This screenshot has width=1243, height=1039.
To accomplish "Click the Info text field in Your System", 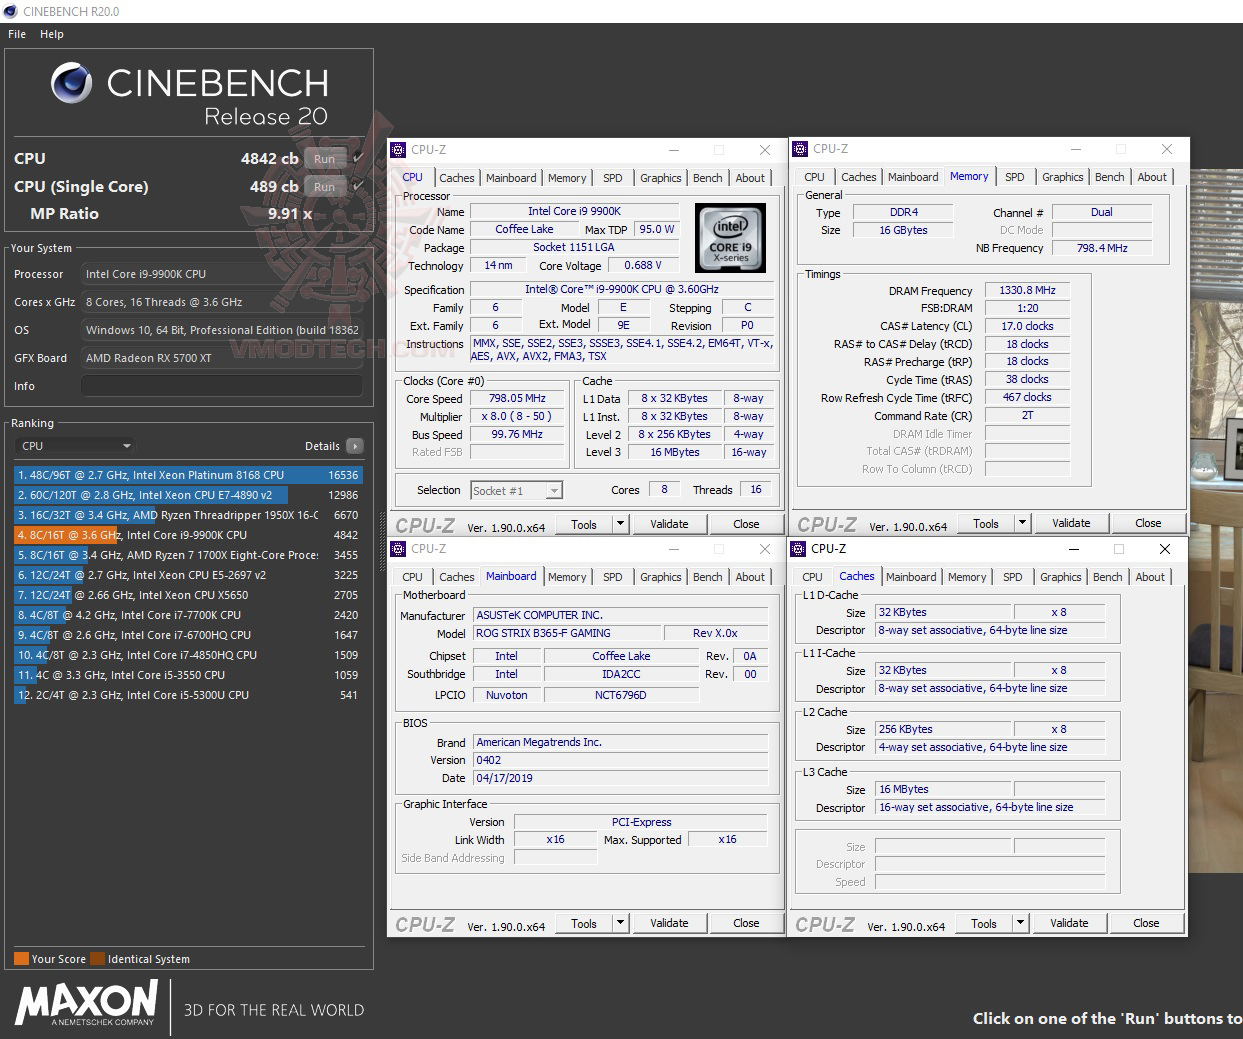I will click(222, 386).
